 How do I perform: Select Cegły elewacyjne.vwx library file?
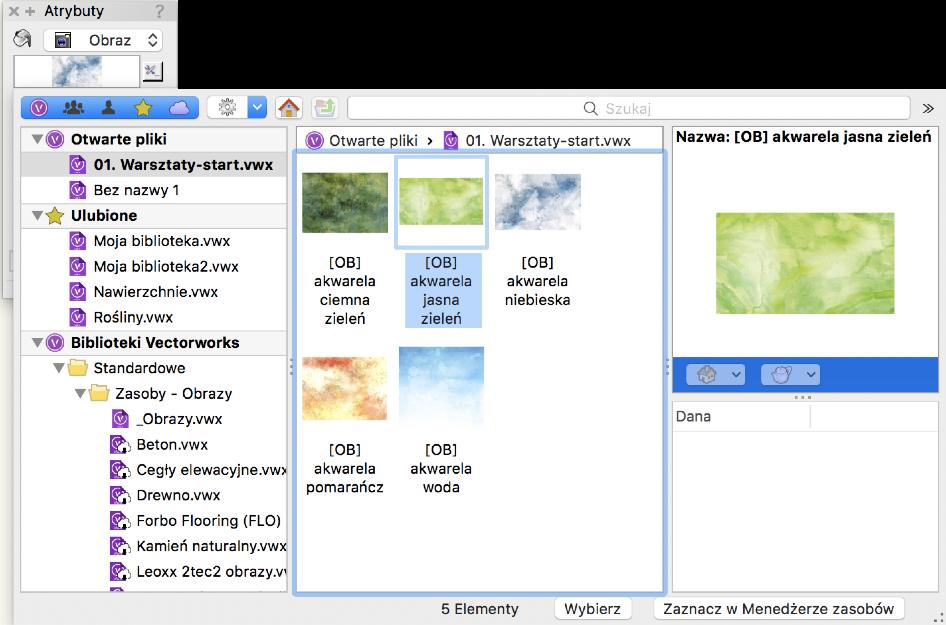[x=154, y=469]
